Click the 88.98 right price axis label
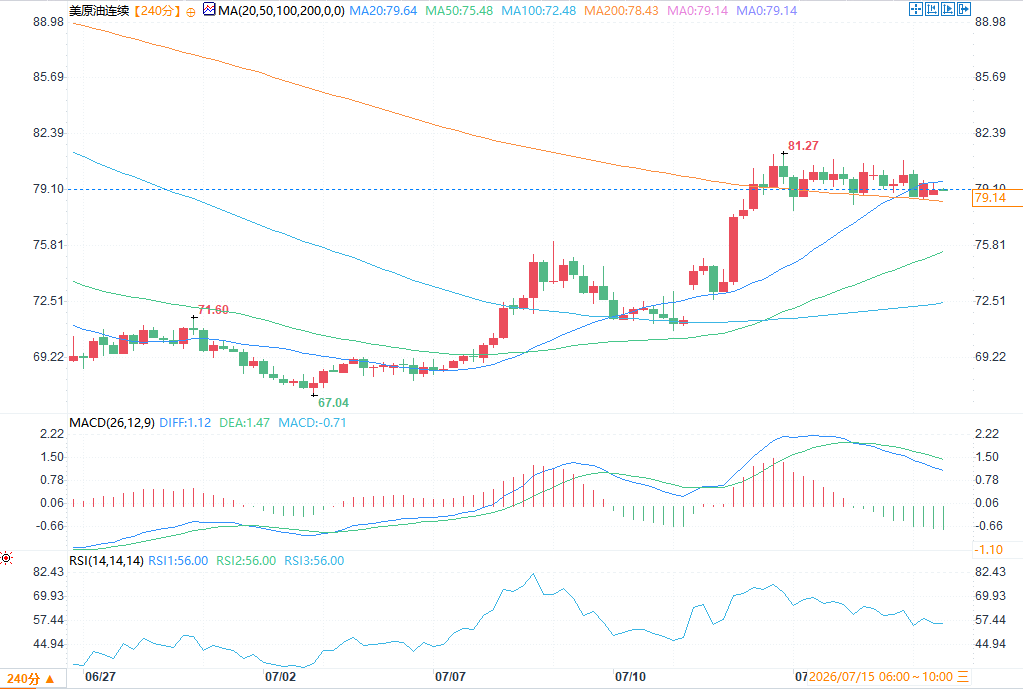This screenshot has height=689, width=1023. (990, 22)
